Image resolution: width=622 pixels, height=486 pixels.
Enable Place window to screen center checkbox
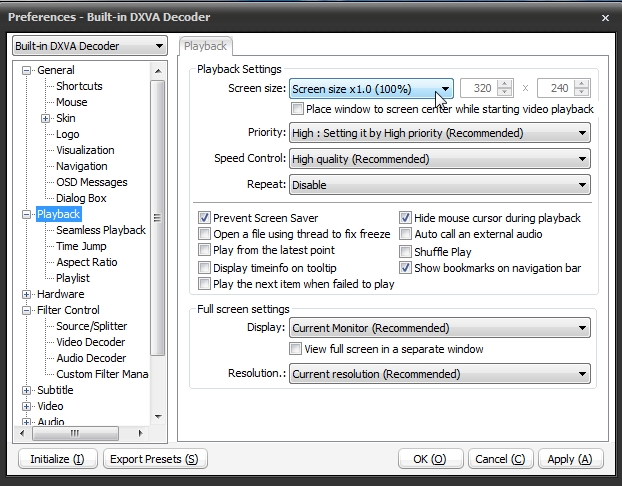[x=297, y=109]
